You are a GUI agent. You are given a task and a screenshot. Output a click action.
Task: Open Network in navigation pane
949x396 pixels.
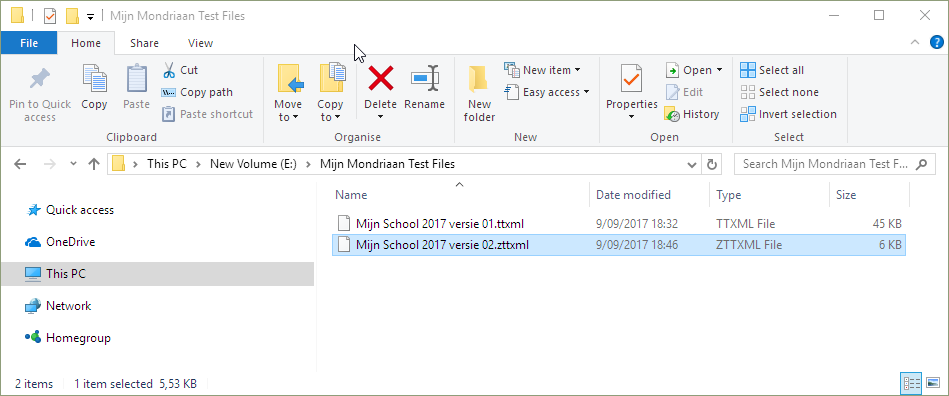(57, 306)
